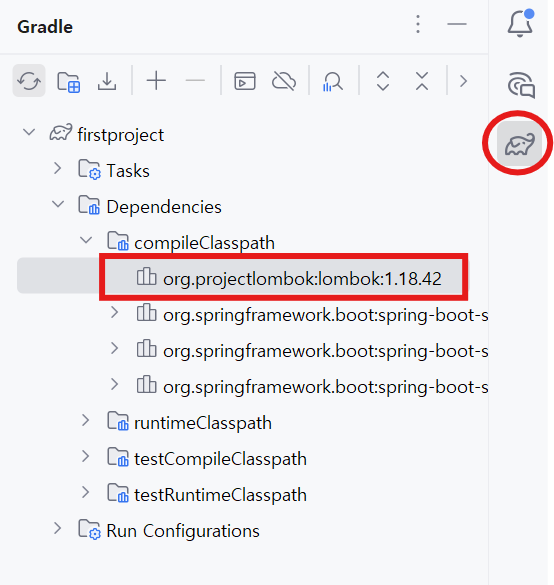
Task: Click Analyze Dependencies magnifier icon
Action: click(x=332, y=81)
